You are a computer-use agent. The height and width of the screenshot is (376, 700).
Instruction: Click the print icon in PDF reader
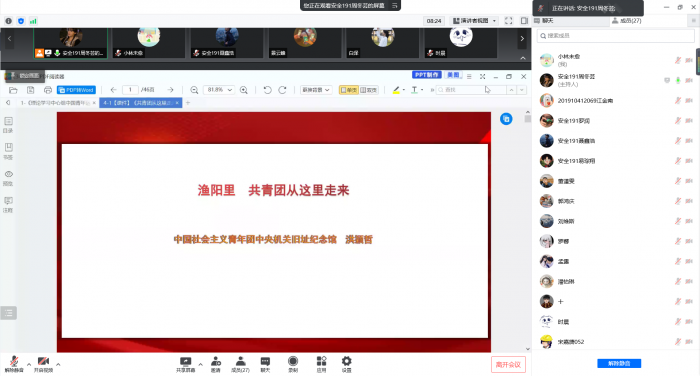click(48, 90)
